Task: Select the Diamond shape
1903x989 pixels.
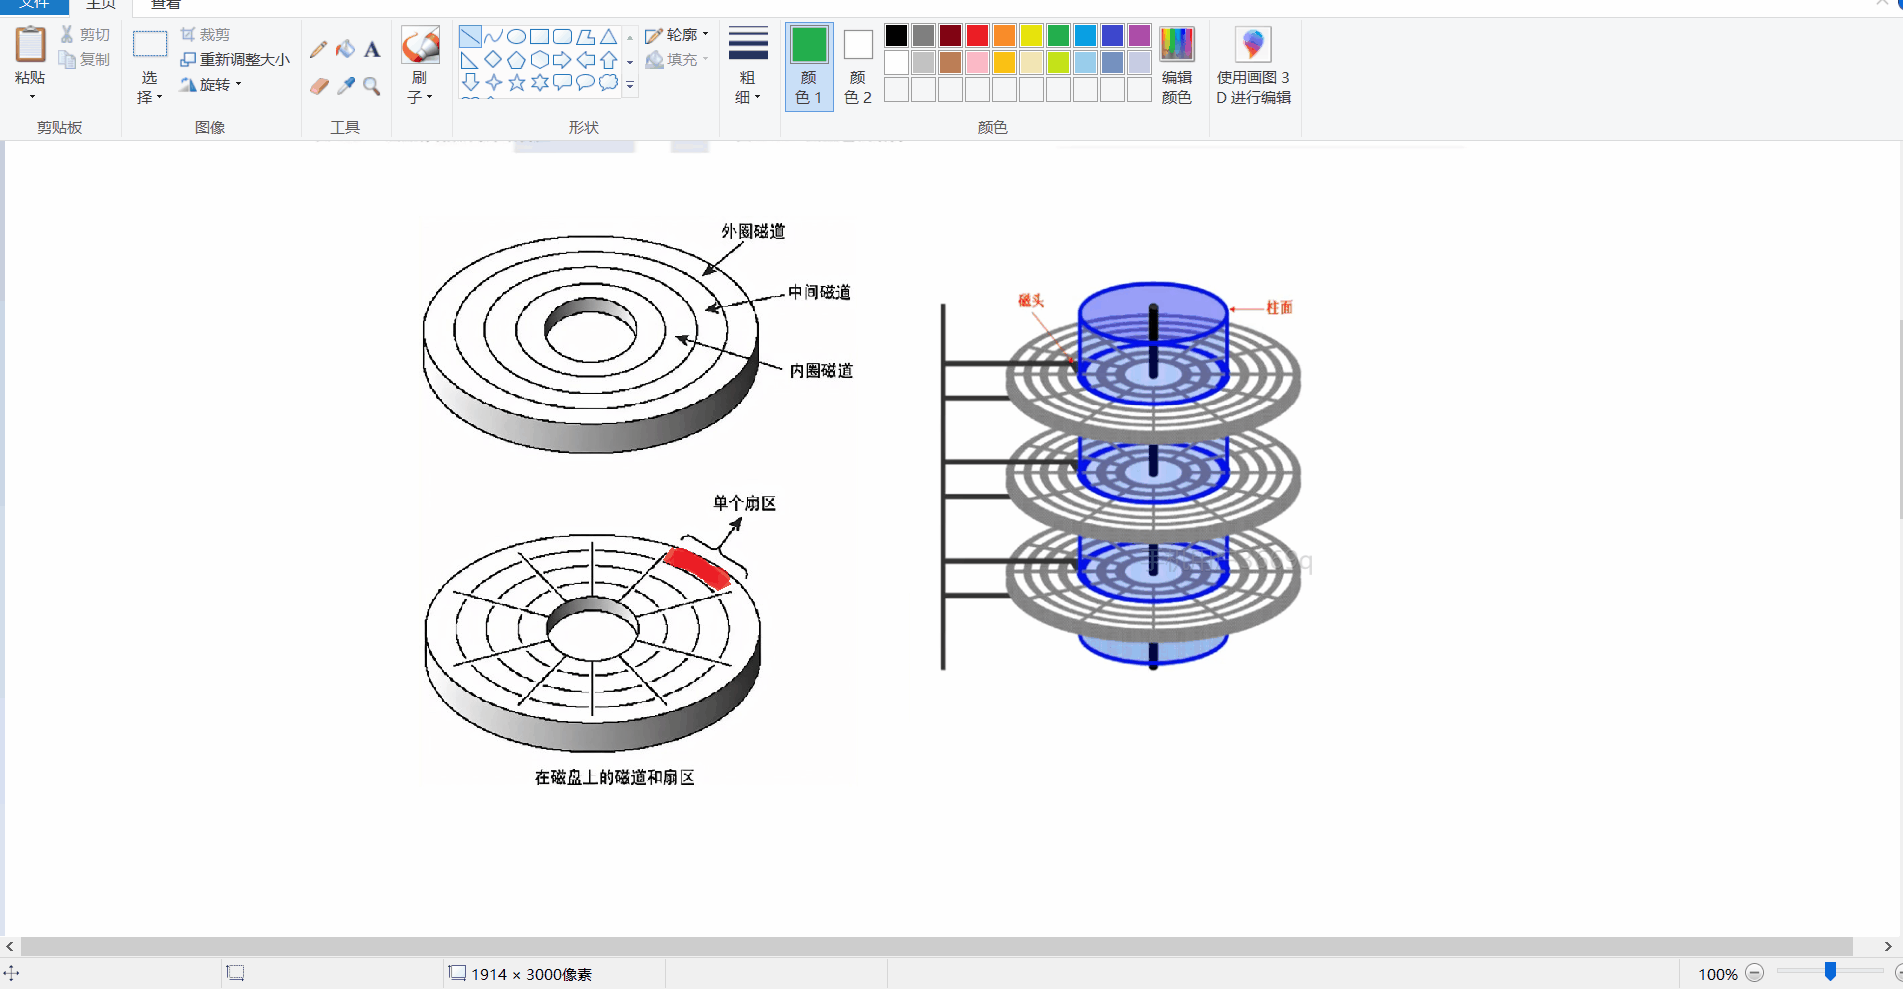Action: [x=493, y=60]
